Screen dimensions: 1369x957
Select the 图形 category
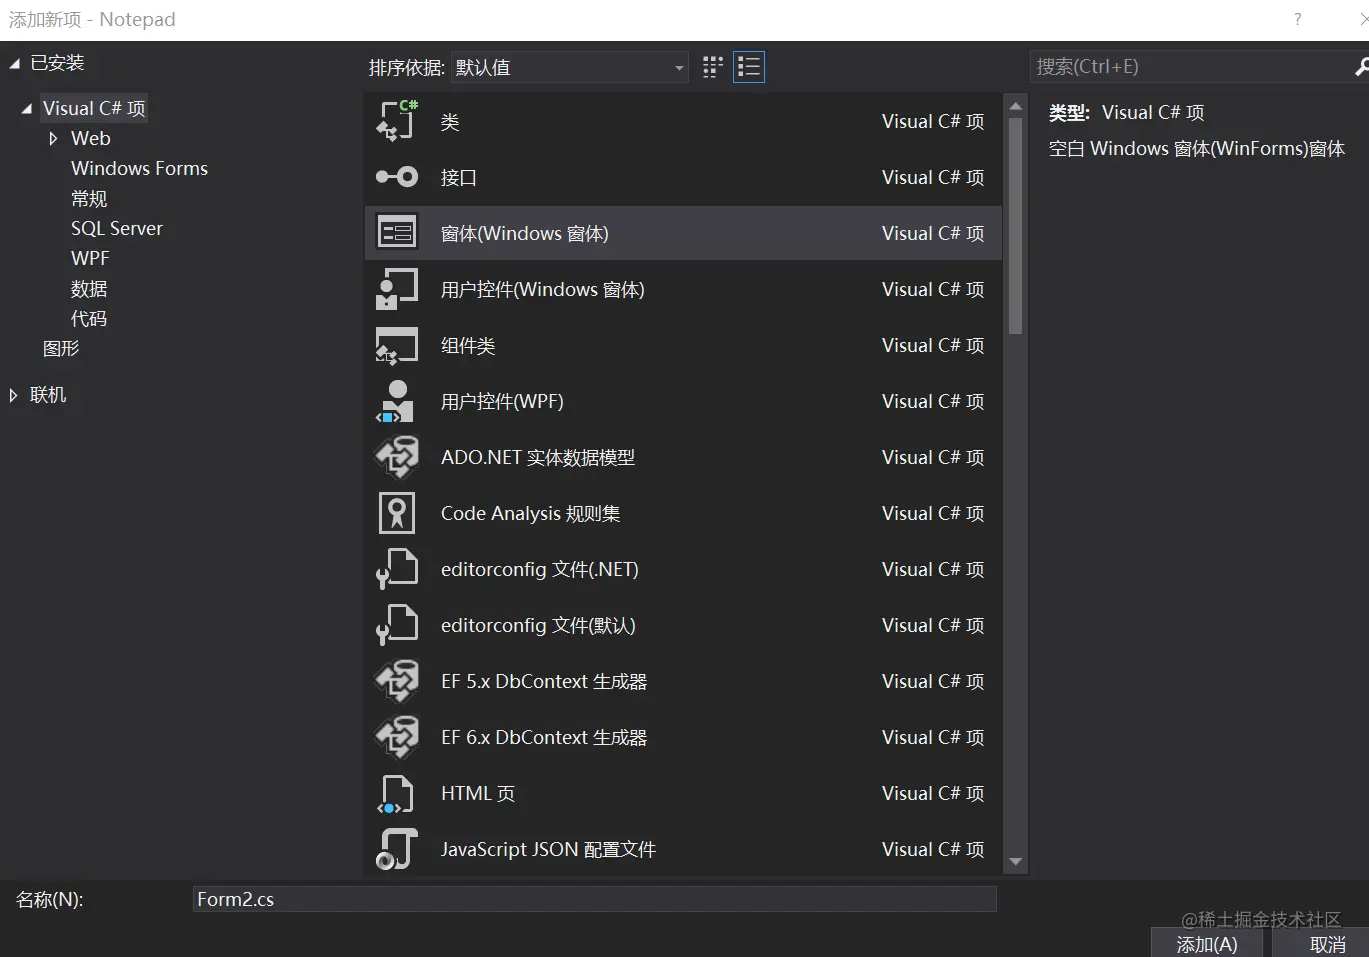(x=61, y=348)
